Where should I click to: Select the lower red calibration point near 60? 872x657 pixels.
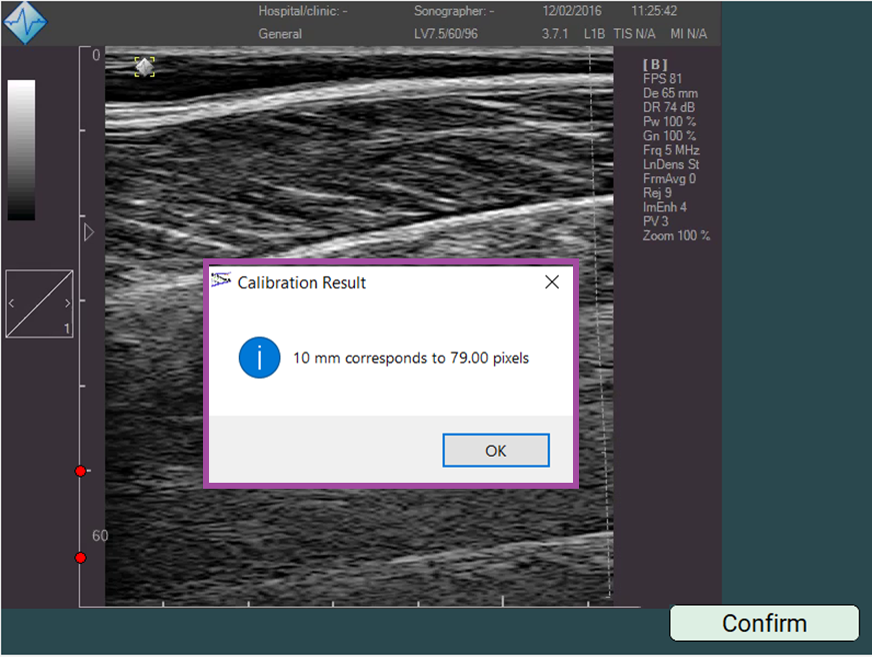click(x=81, y=557)
